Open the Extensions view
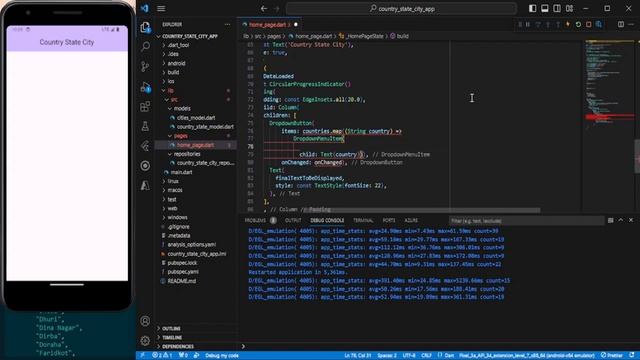 tap(145, 107)
